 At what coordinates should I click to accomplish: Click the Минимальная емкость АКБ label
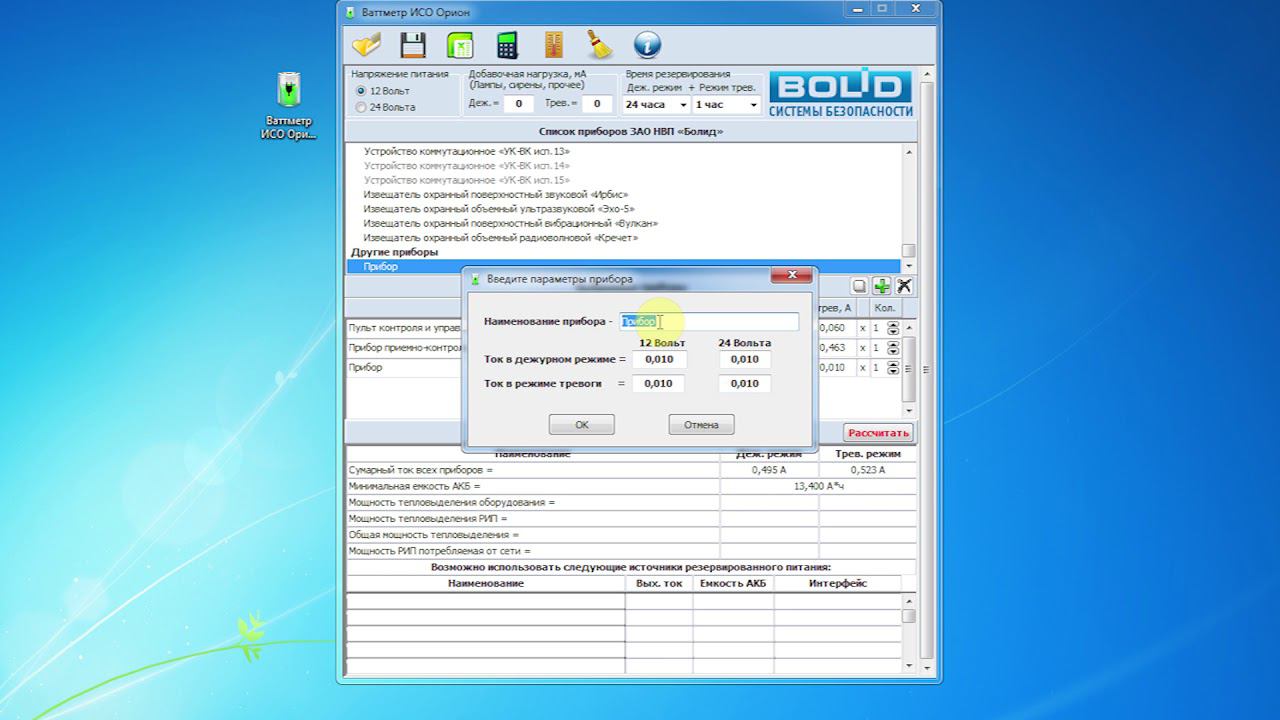coord(414,486)
